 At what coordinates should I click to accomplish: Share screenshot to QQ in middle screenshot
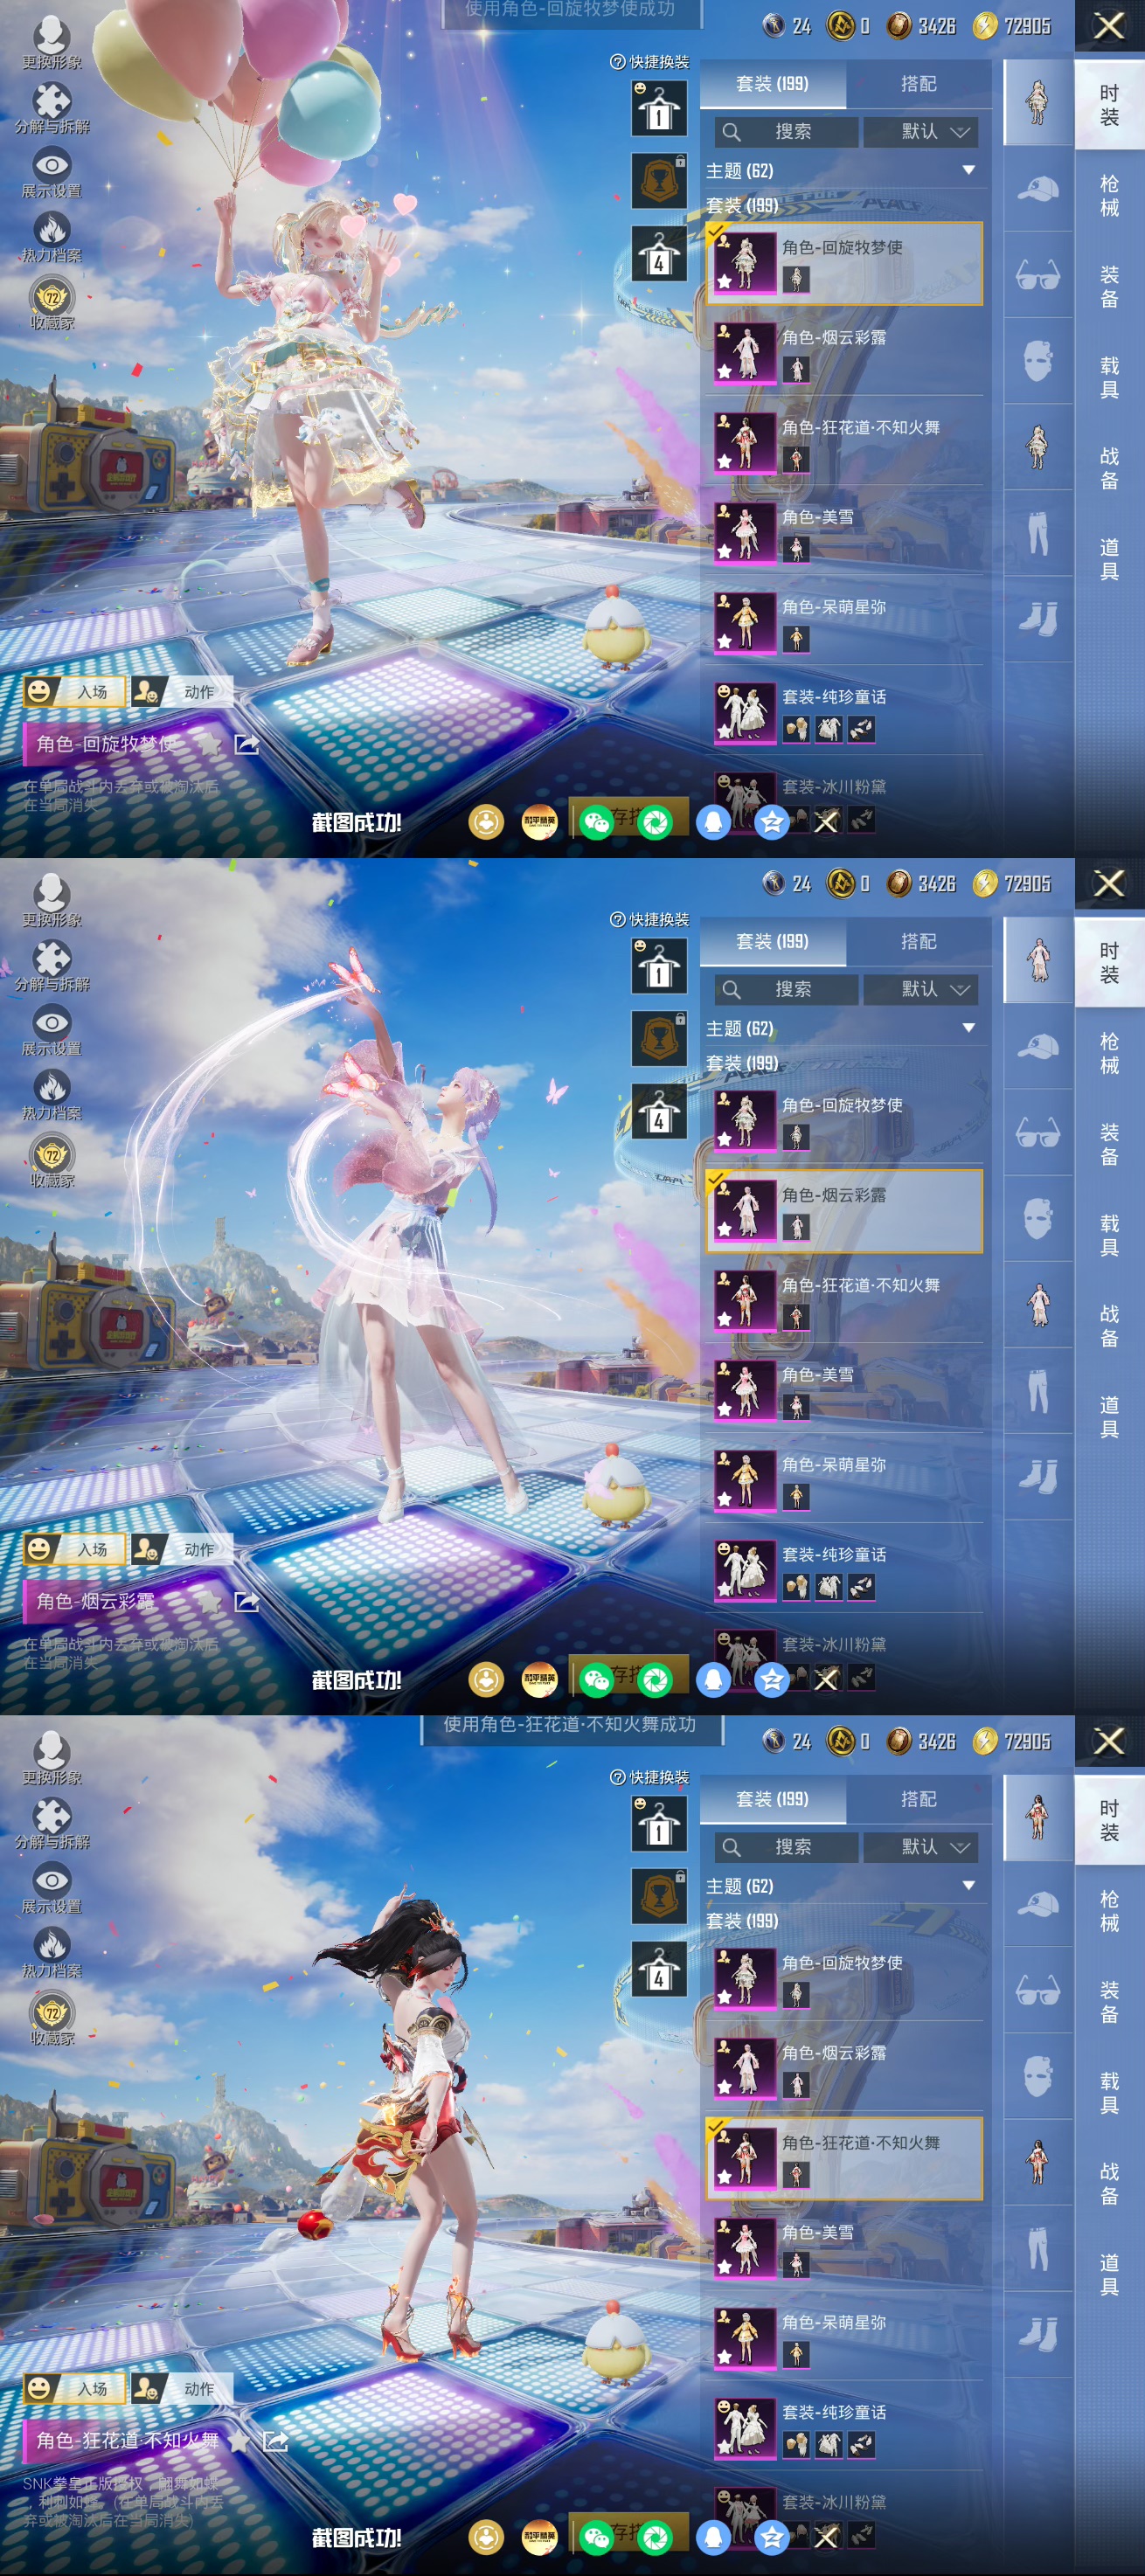click(x=713, y=1680)
